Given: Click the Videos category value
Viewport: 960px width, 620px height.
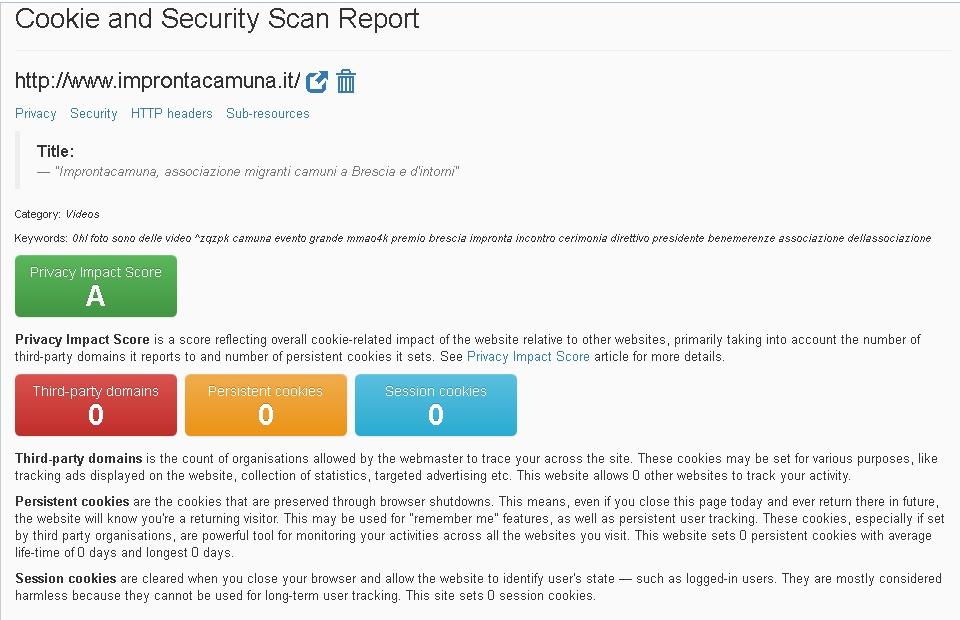Looking at the screenshot, I should click(x=83, y=214).
